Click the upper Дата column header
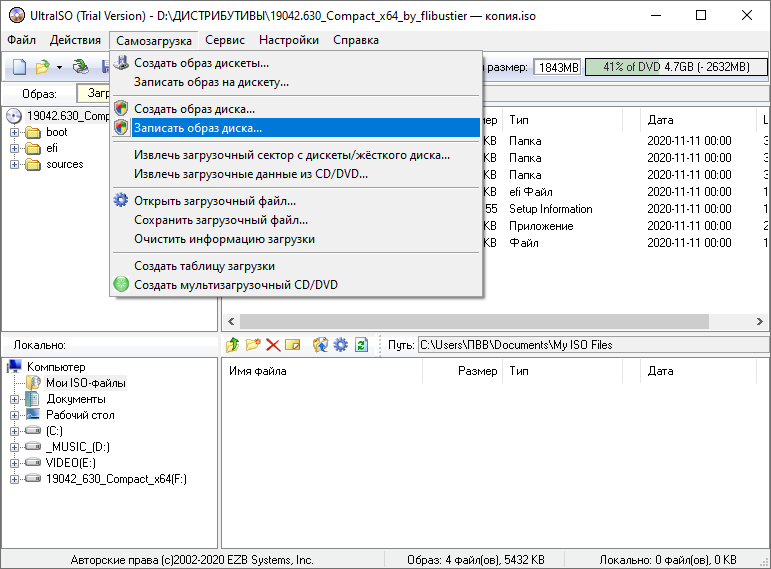The height and width of the screenshot is (569, 771). tap(699, 120)
